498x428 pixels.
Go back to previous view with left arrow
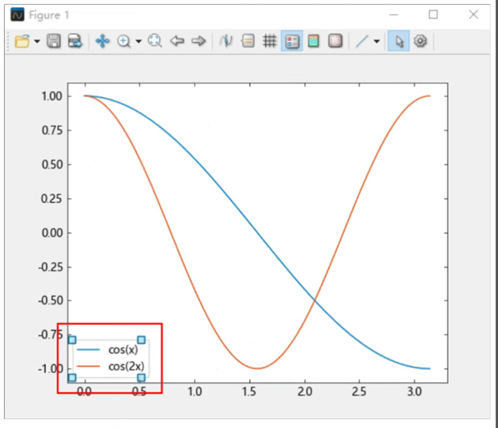[x=177, y=41]
